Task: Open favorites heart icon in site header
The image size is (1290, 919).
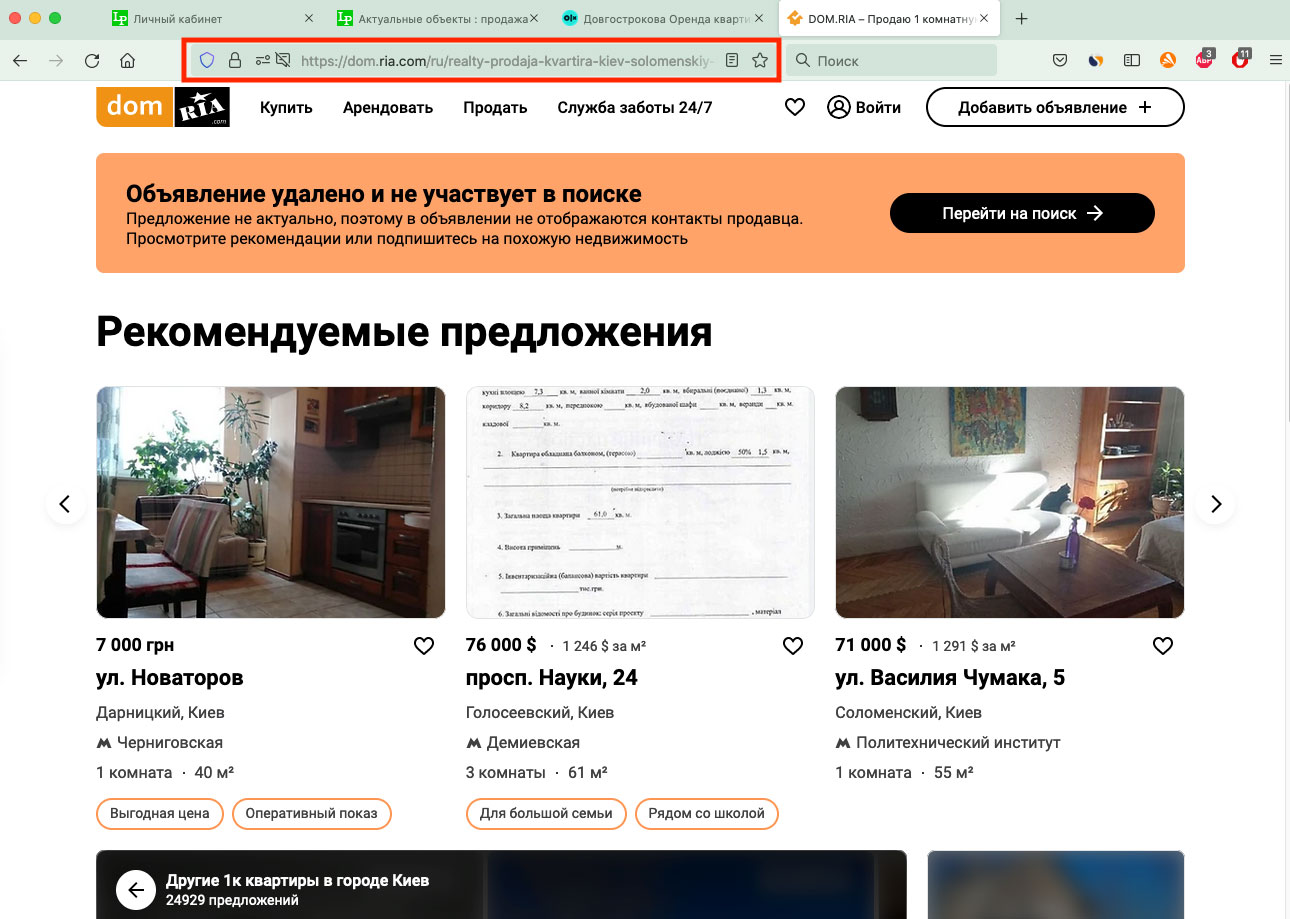Action: (x=795, y=107)
